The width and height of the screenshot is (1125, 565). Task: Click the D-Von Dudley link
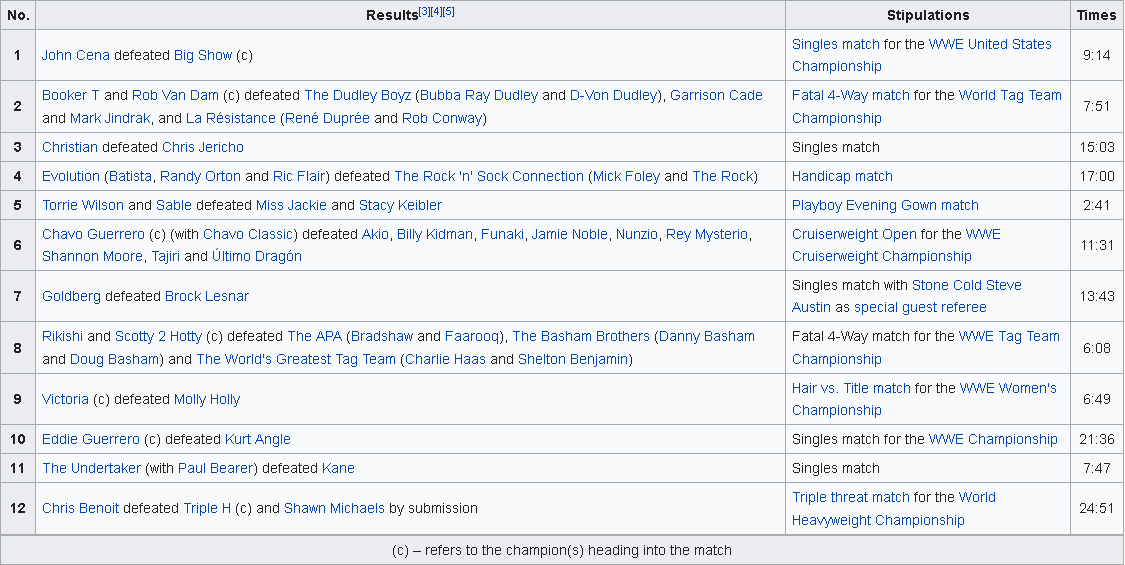[613, 95]
